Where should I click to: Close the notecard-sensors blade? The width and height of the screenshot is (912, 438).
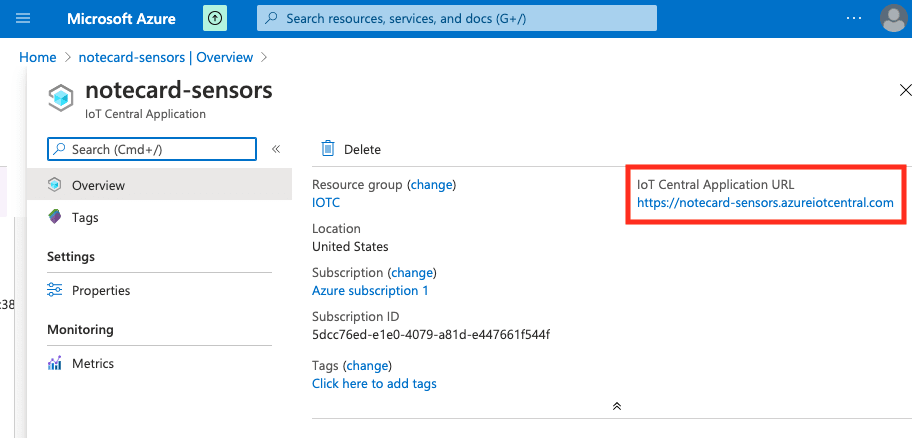point(905,90)
